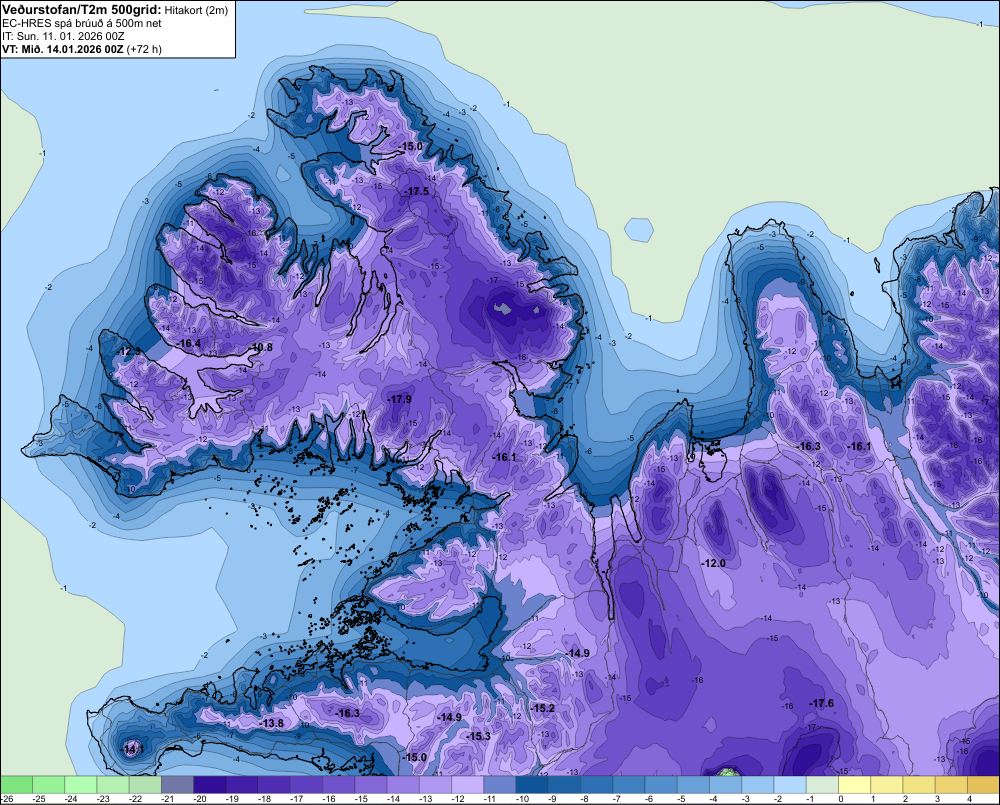Screen dimensions: 1000x805
Task: Click the bold -17.5 temperature label
Action: (416, 191)
